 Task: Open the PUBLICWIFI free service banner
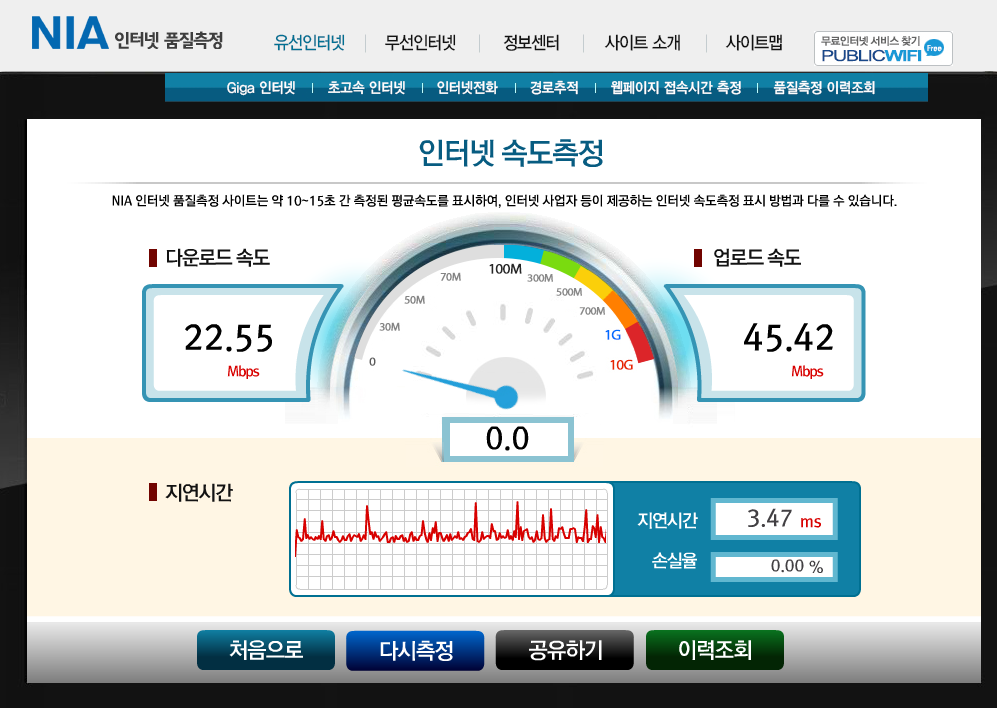click(x=883, y=48)
